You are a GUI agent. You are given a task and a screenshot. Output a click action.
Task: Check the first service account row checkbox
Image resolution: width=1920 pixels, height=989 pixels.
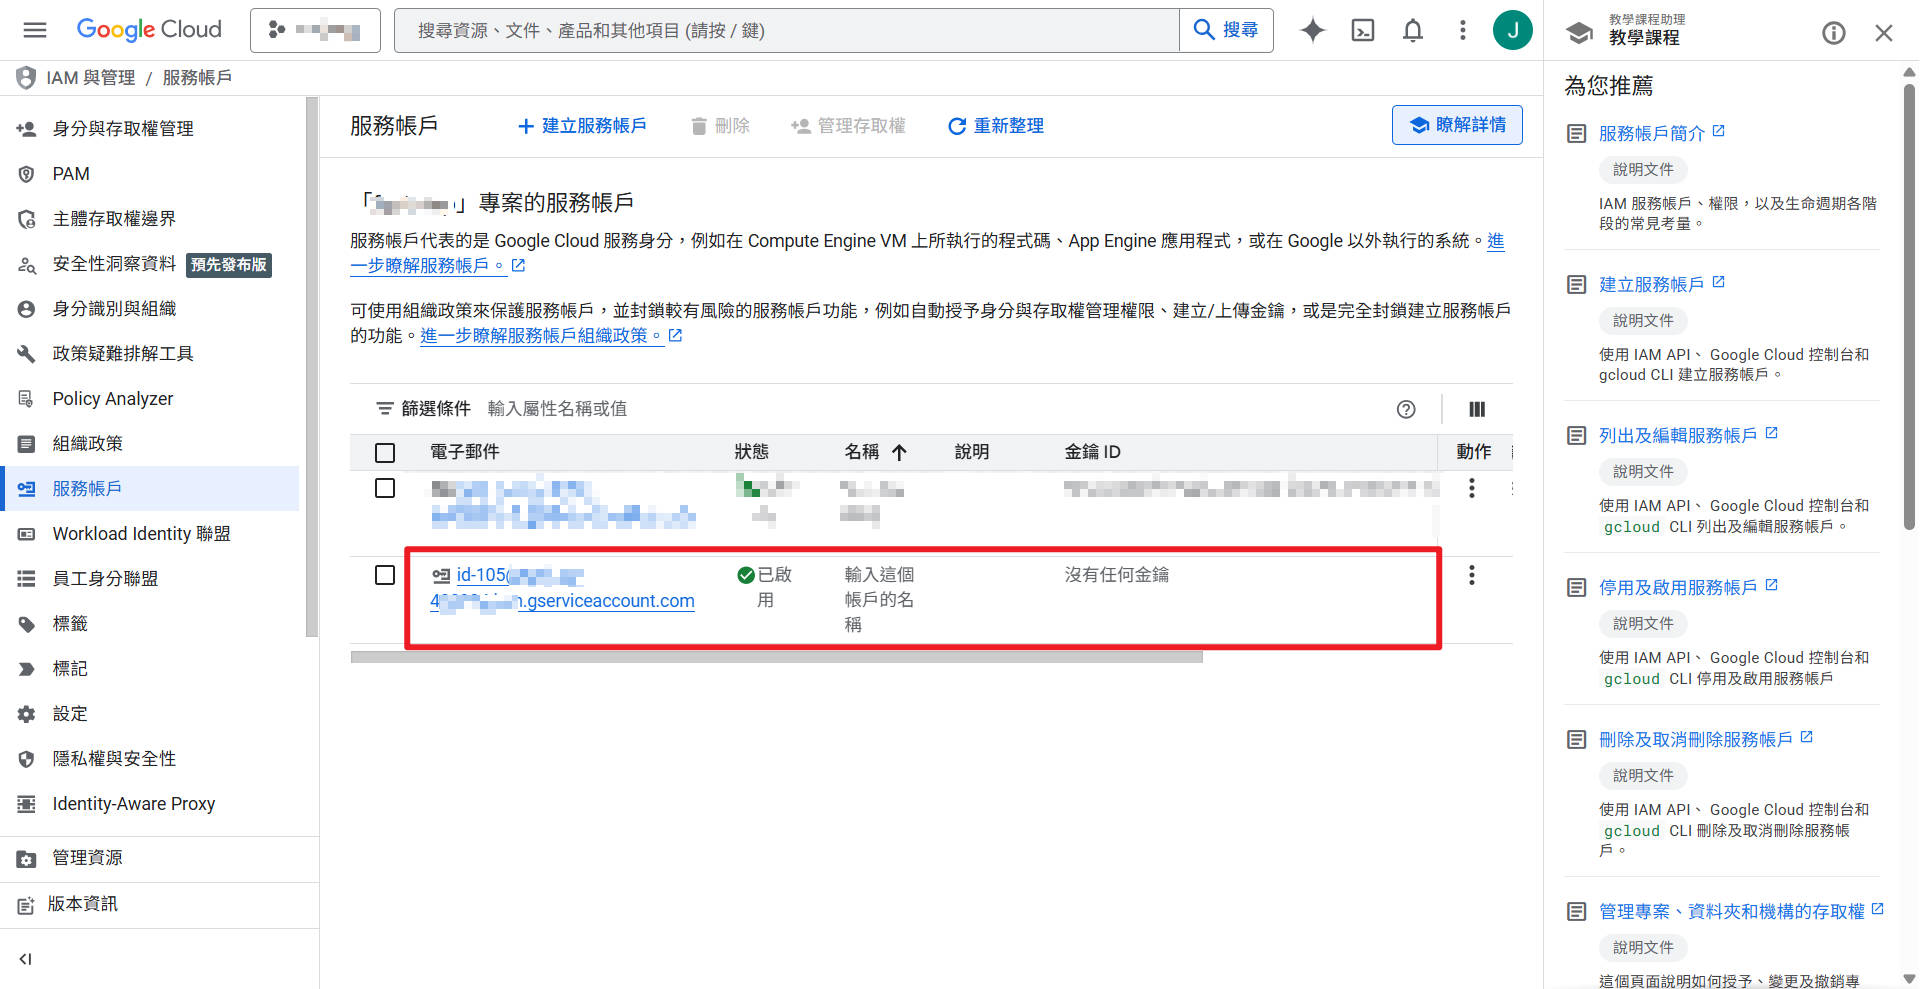(385, 488)
